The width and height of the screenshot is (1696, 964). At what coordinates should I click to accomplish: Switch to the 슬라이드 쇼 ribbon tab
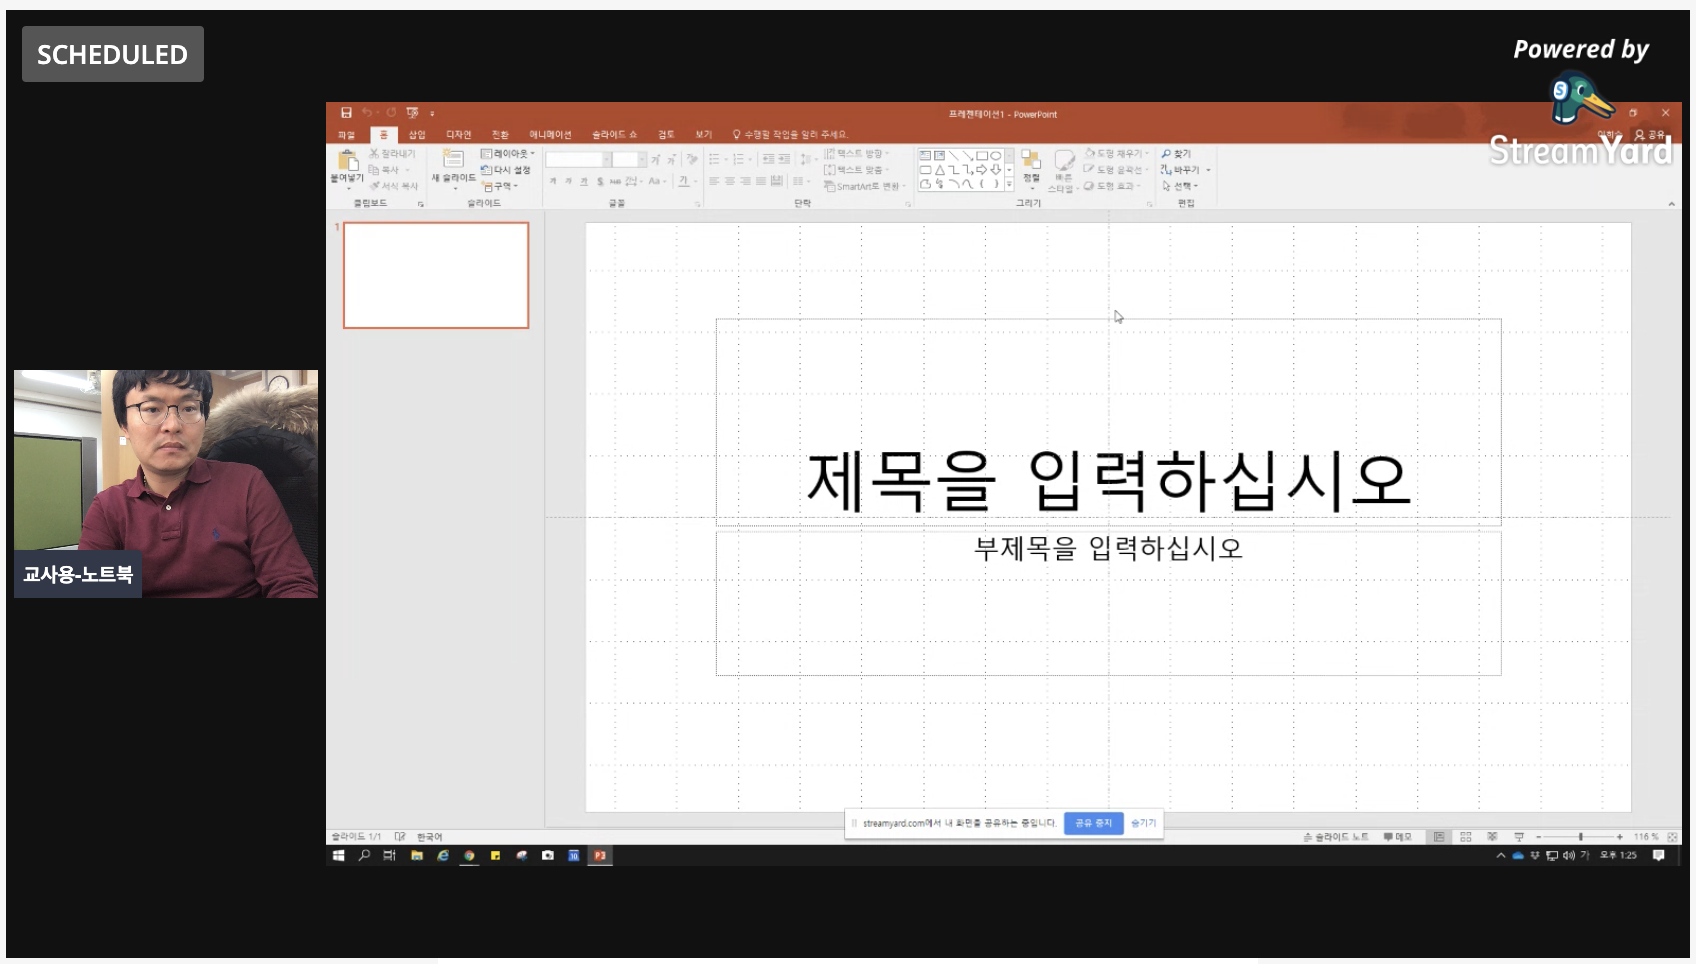[x=614, y=135]
